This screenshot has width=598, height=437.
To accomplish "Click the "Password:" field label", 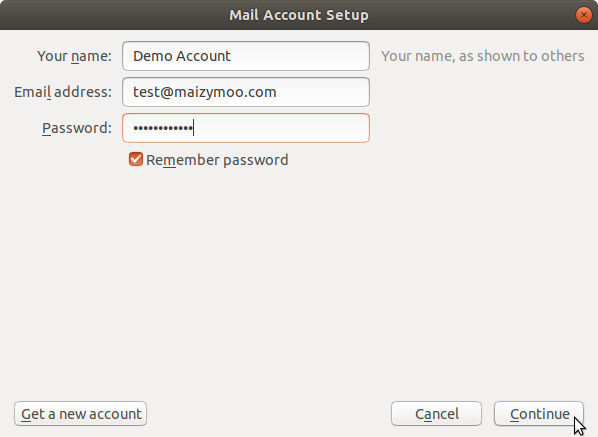I will click(77, 128).
